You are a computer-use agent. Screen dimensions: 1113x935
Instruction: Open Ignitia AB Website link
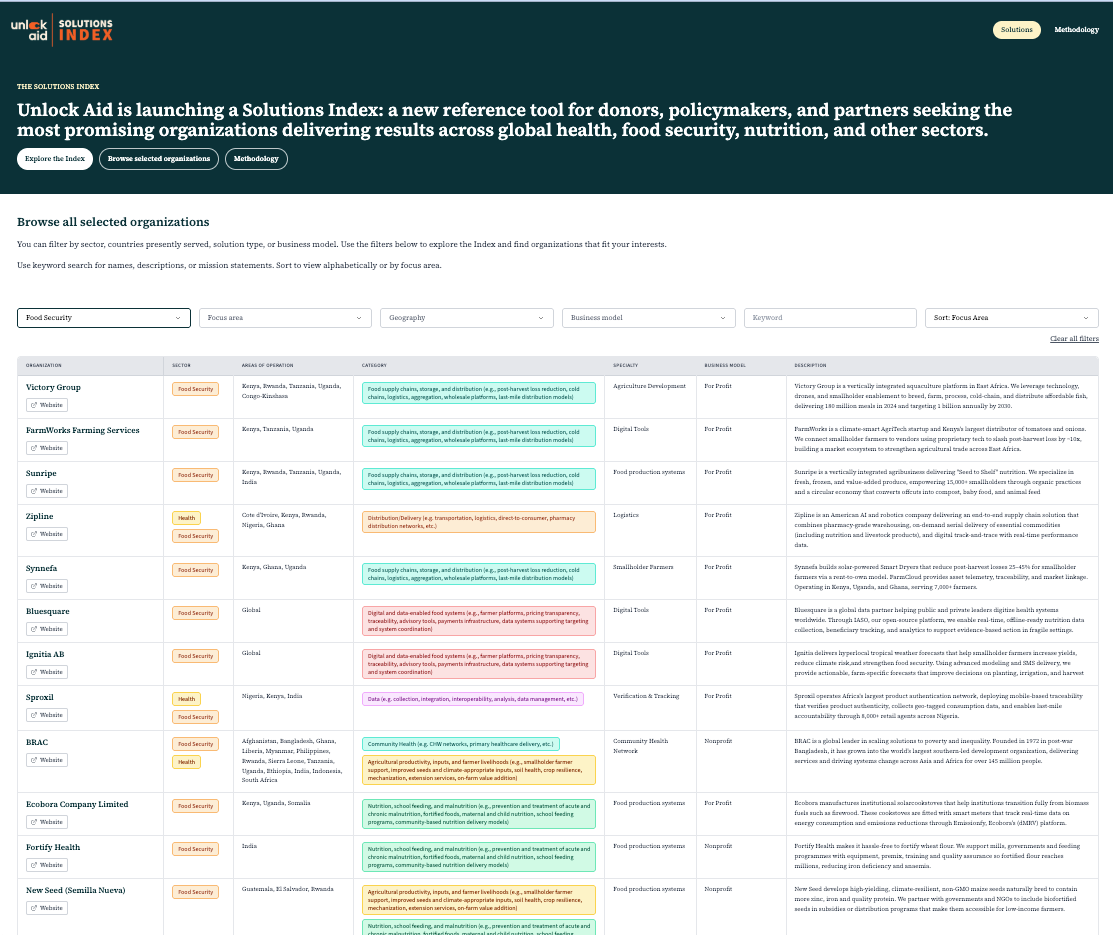[47, 672]
